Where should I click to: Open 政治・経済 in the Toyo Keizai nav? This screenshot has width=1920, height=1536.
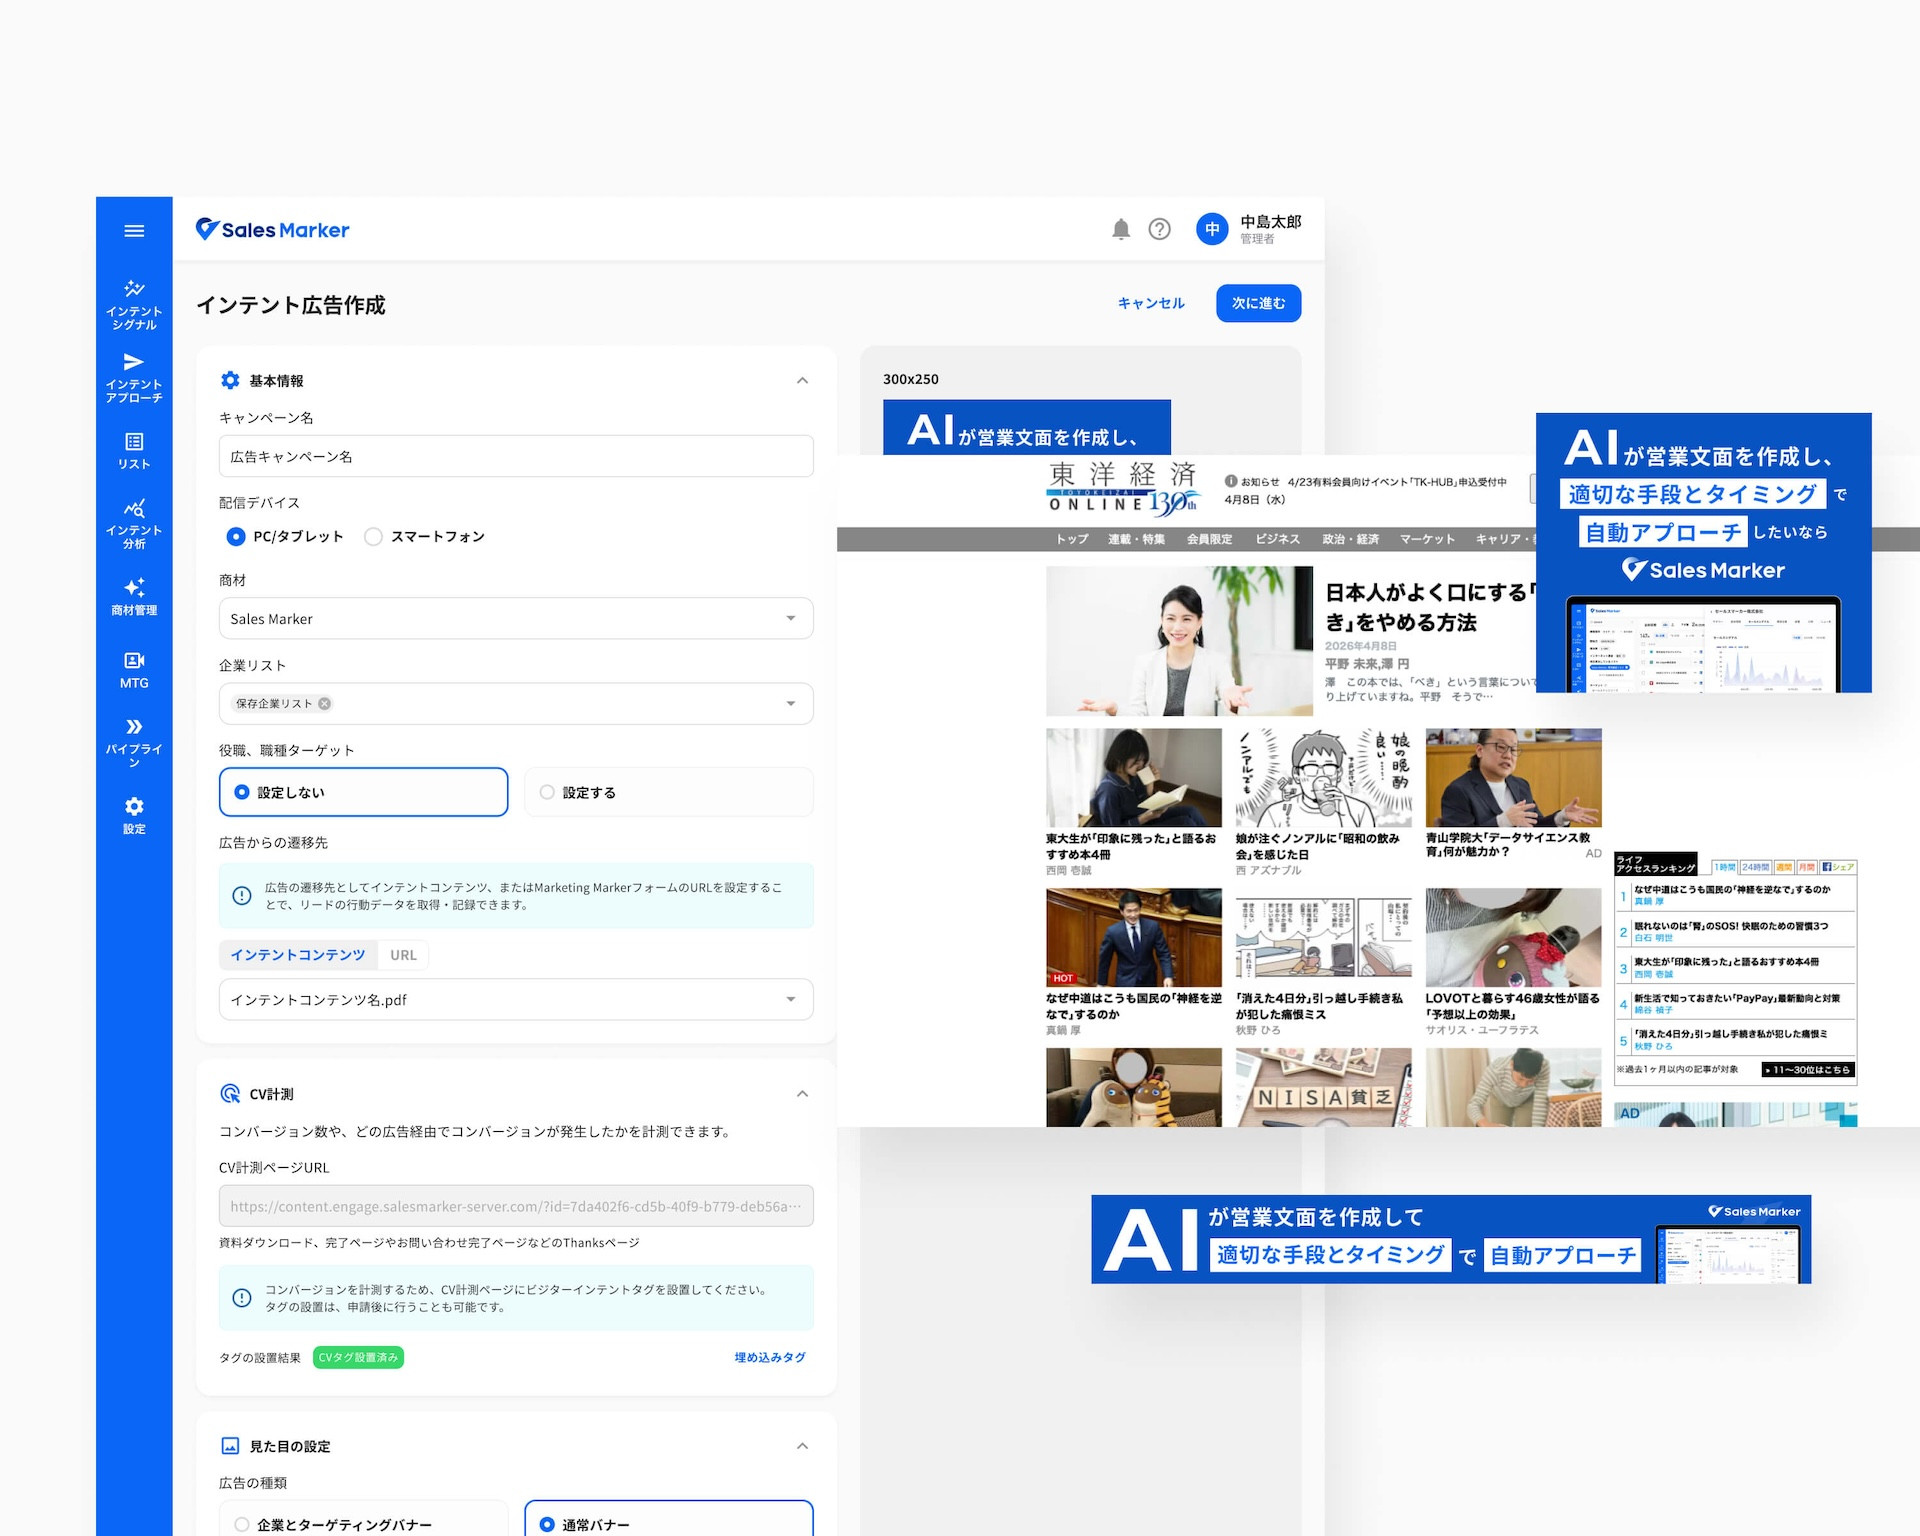pos(1350,539)
